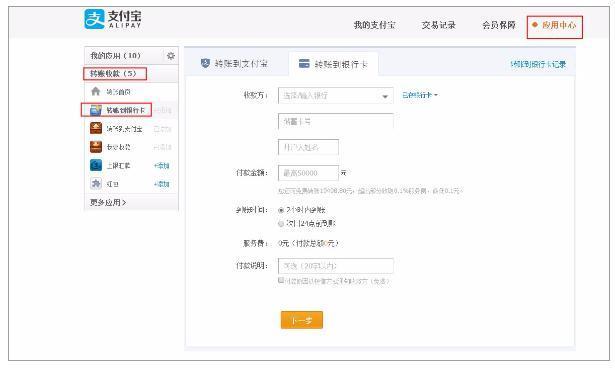
Task: Expand the saved bank cards dropdown link
Action: pyautogui.click(x=420, y=95)
